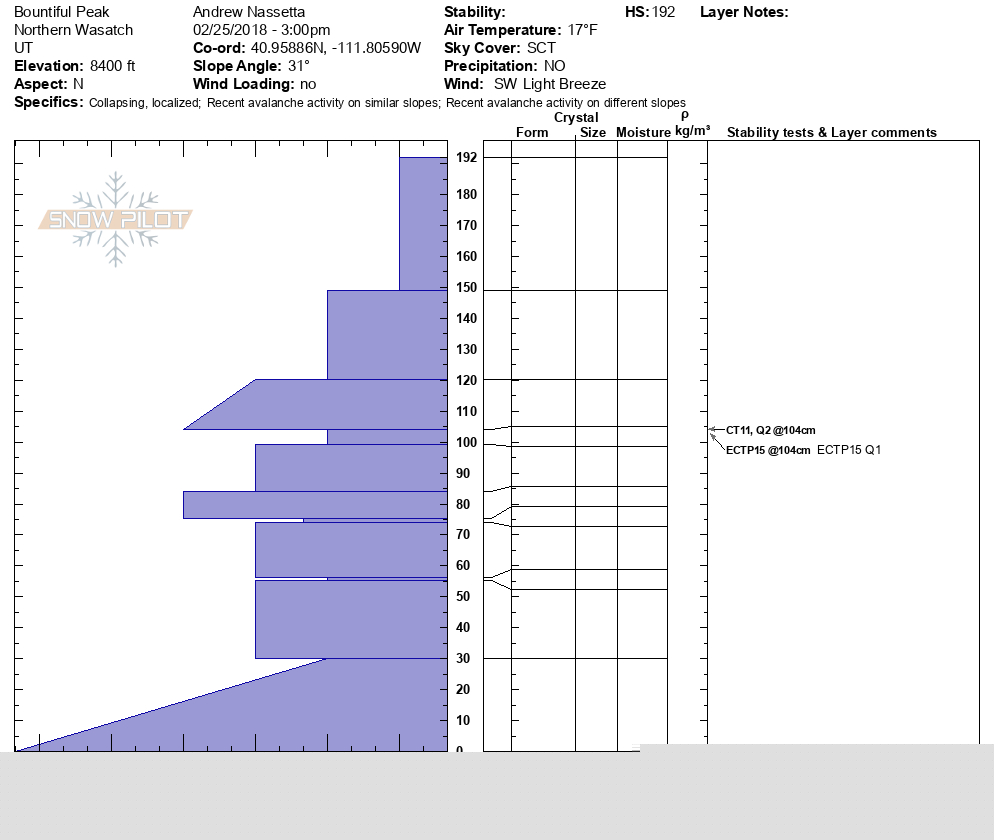Click Precipitation value NO

[555, 66]
